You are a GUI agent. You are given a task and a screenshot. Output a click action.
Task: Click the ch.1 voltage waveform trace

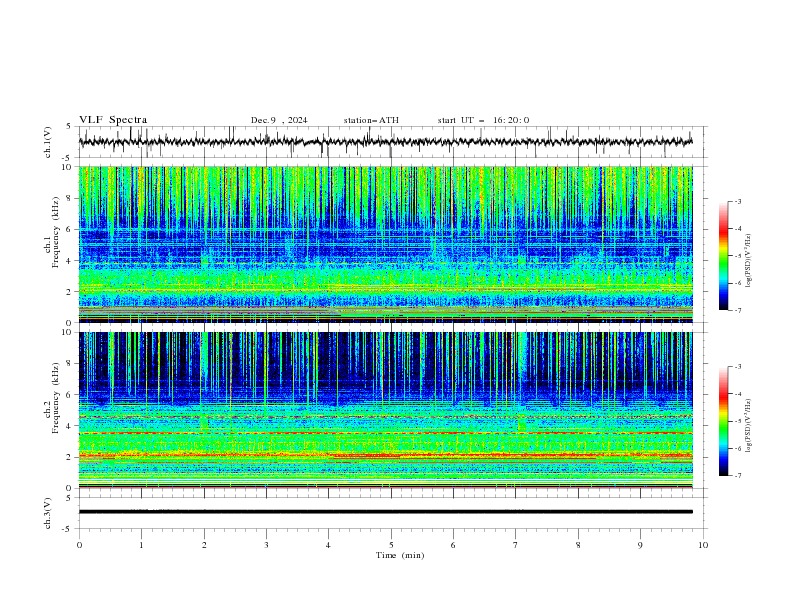point(385,142)
